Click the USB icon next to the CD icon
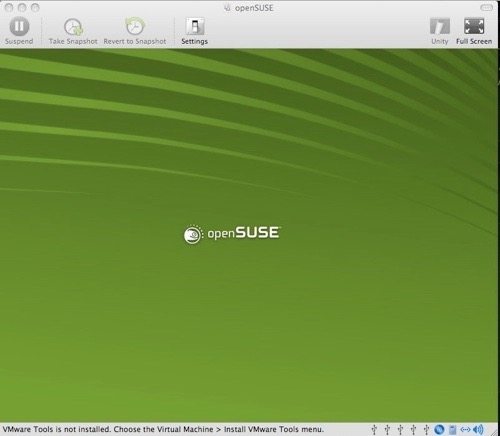The width and height of the screenshot is (500, 436). 426,430
